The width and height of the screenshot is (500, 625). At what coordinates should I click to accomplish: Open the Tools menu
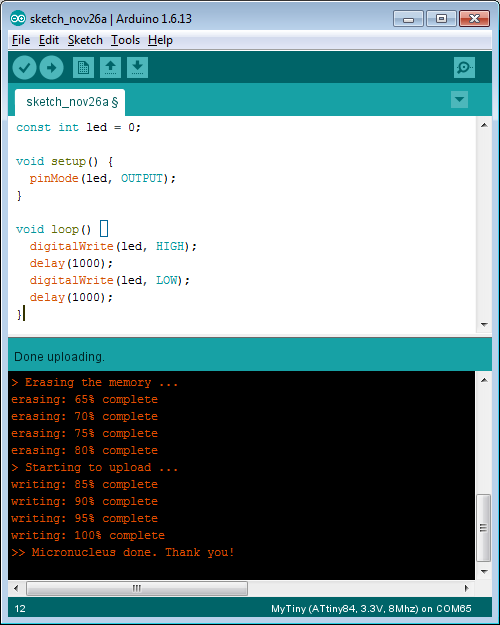(x=125, y=40)
